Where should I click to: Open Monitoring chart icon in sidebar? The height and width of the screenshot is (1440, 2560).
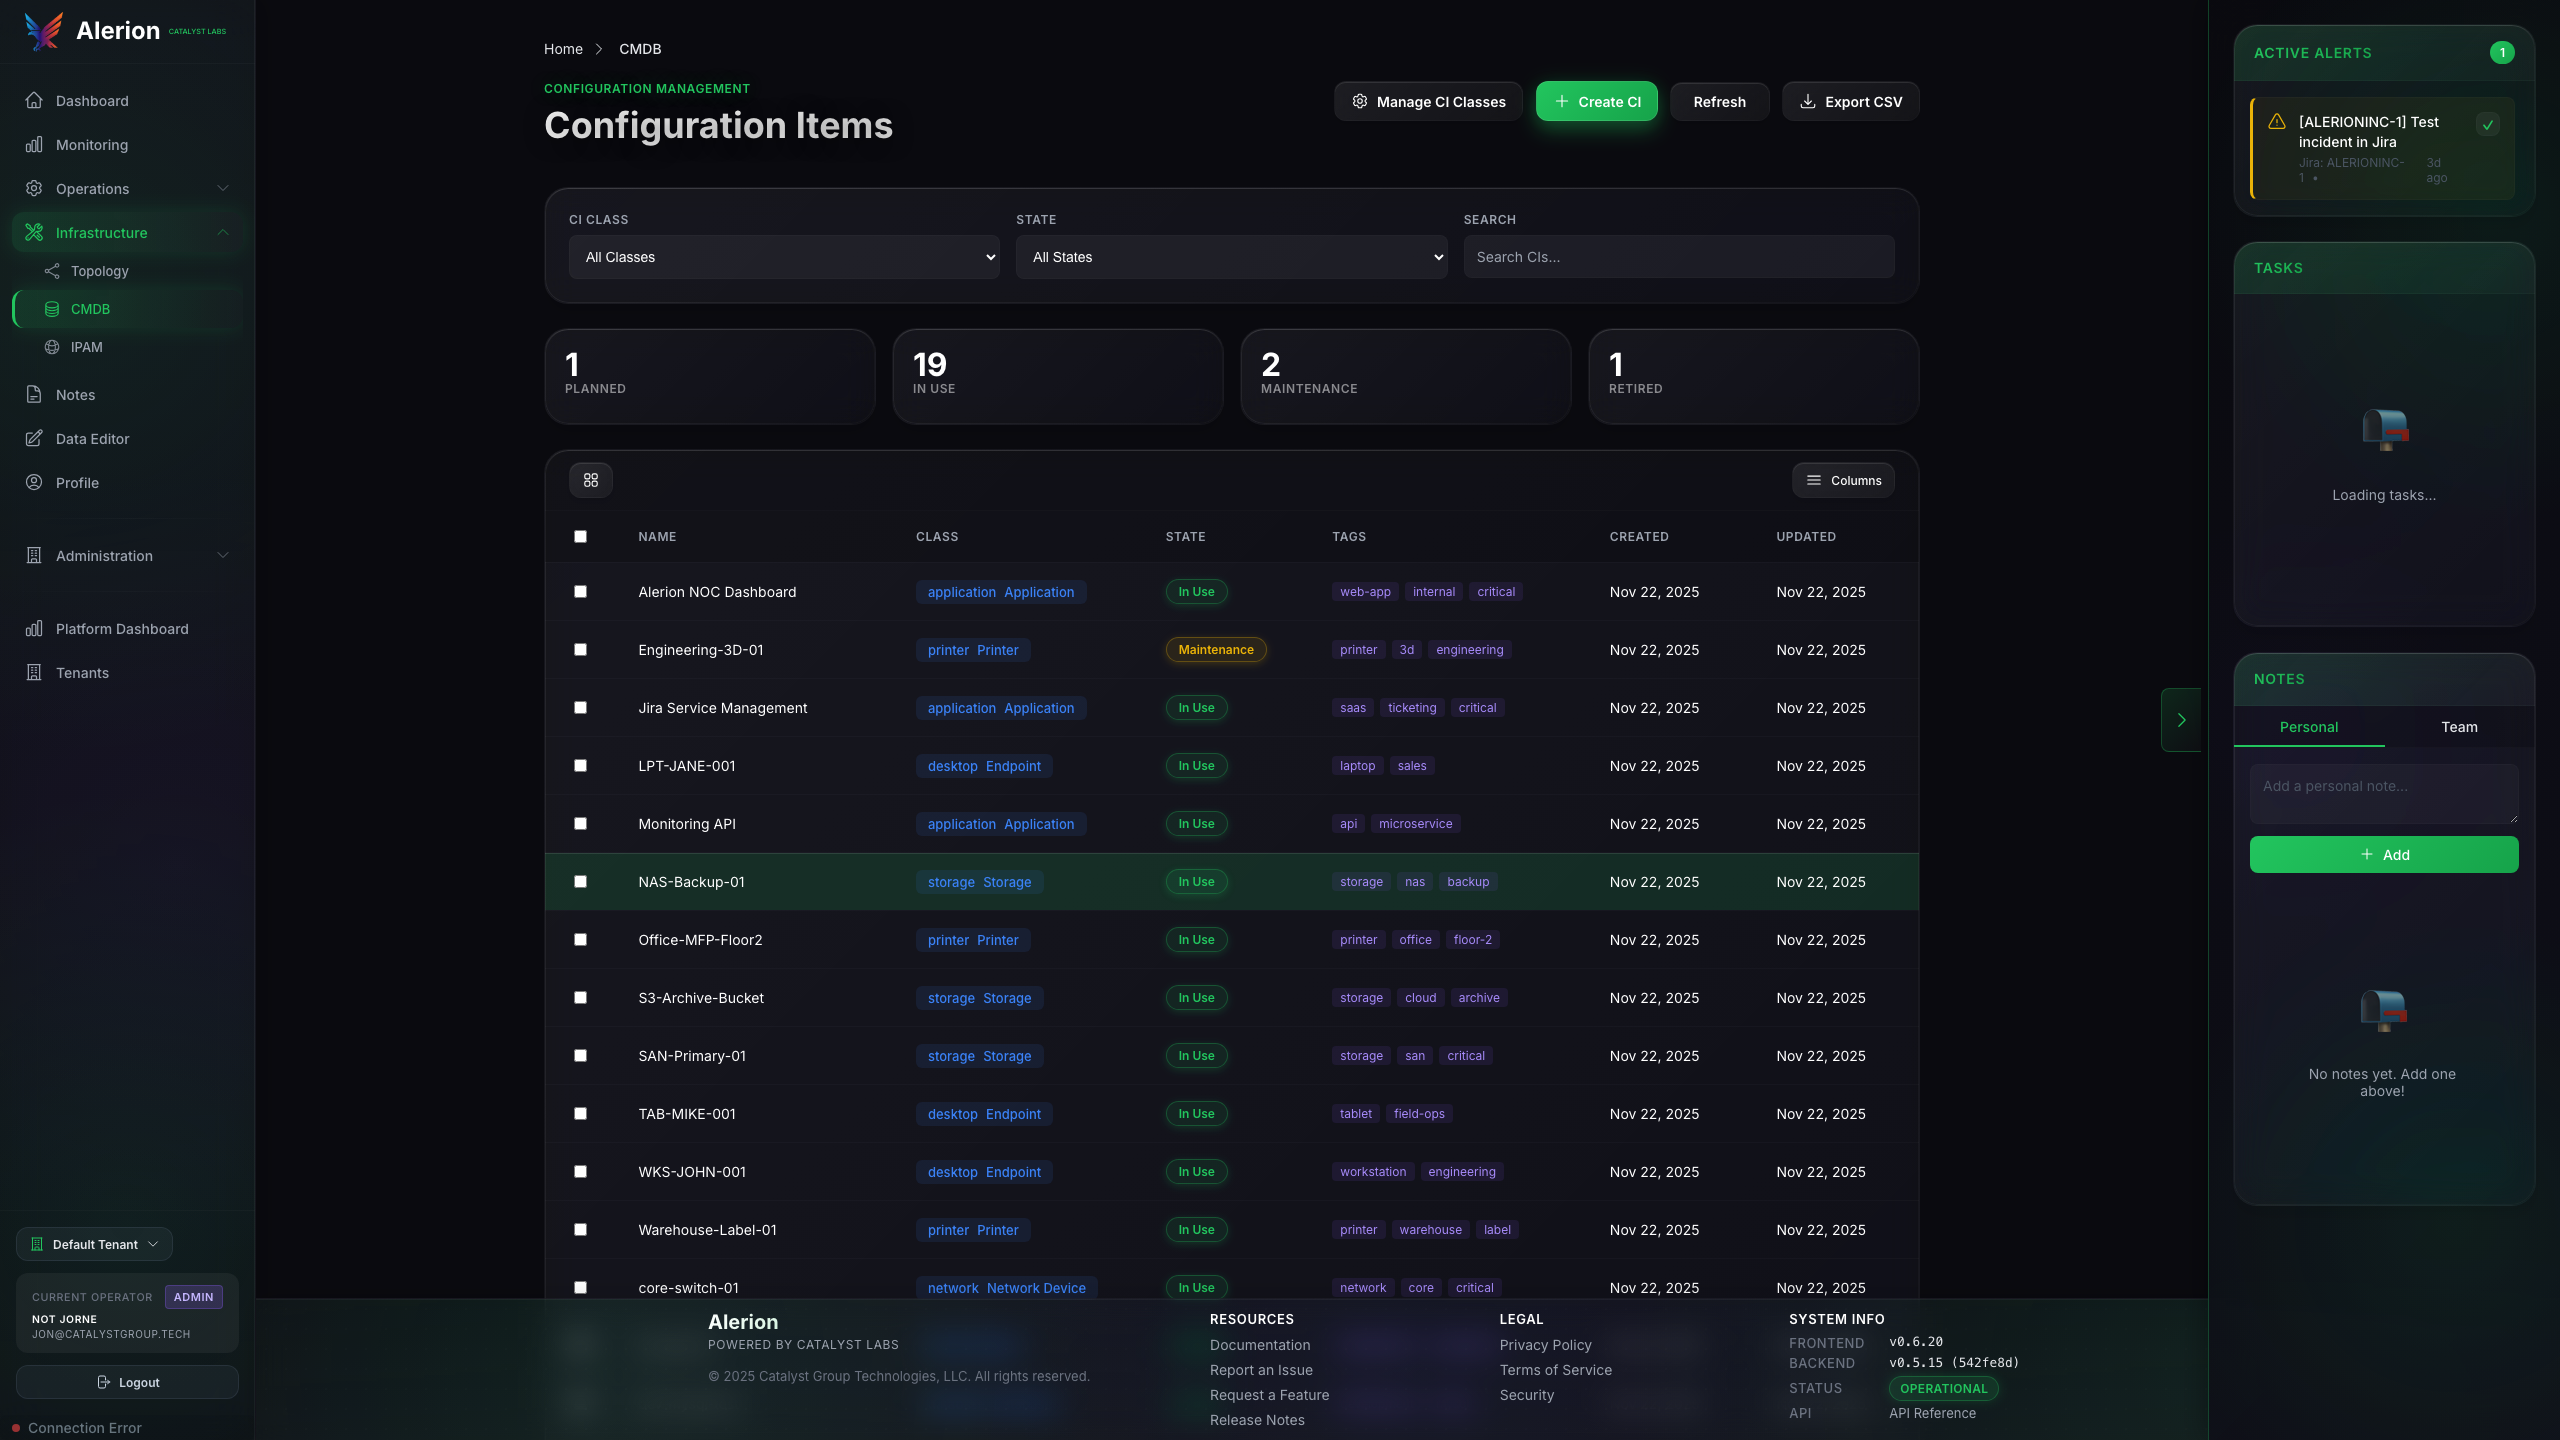click(x=34, y=145)
